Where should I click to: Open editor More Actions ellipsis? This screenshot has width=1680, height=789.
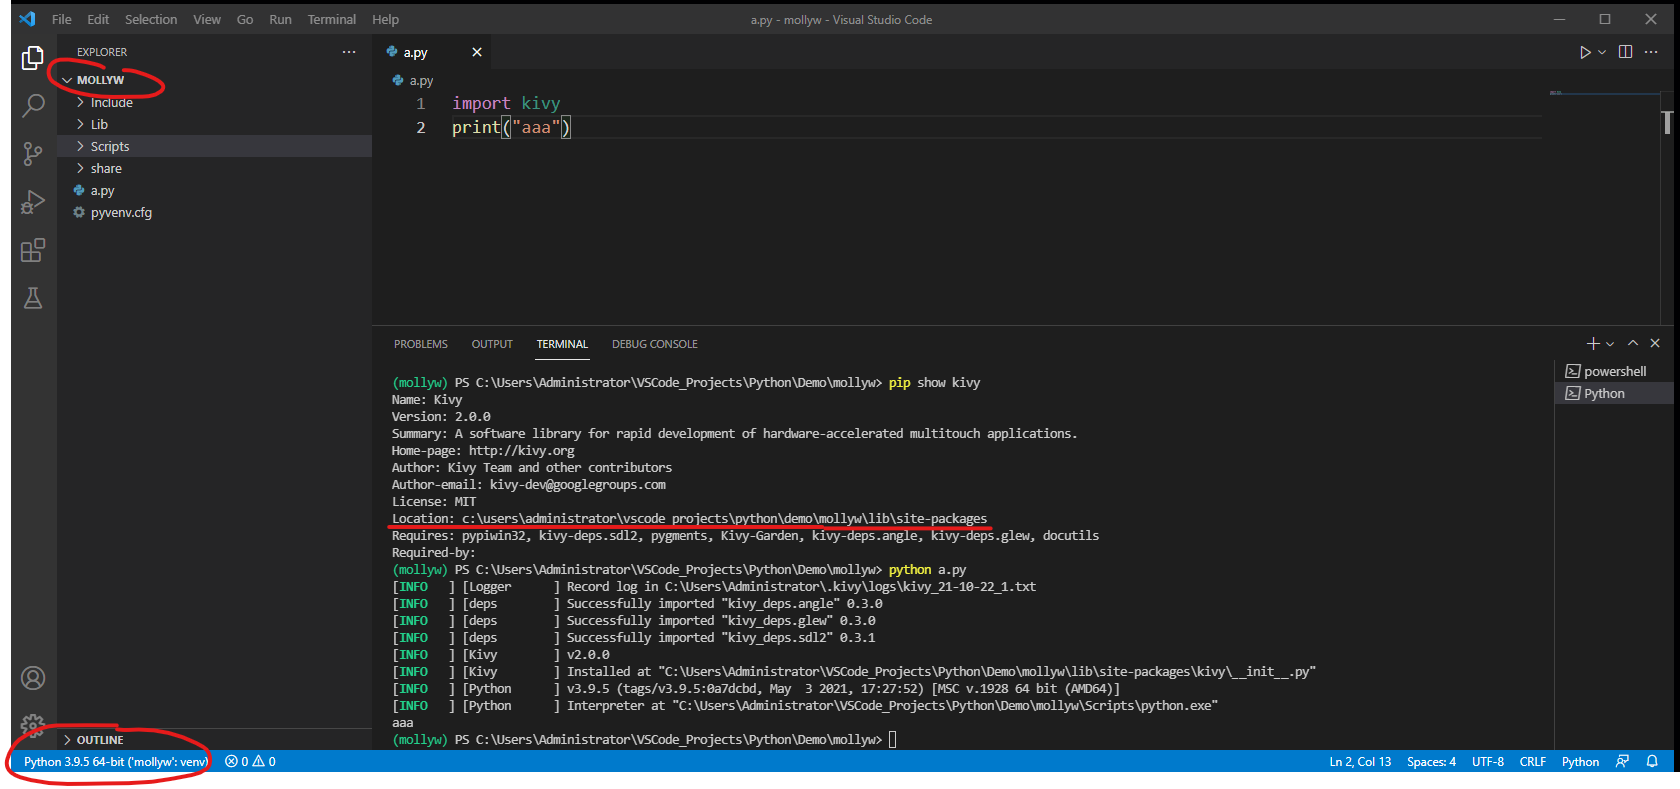(1651, 52)
